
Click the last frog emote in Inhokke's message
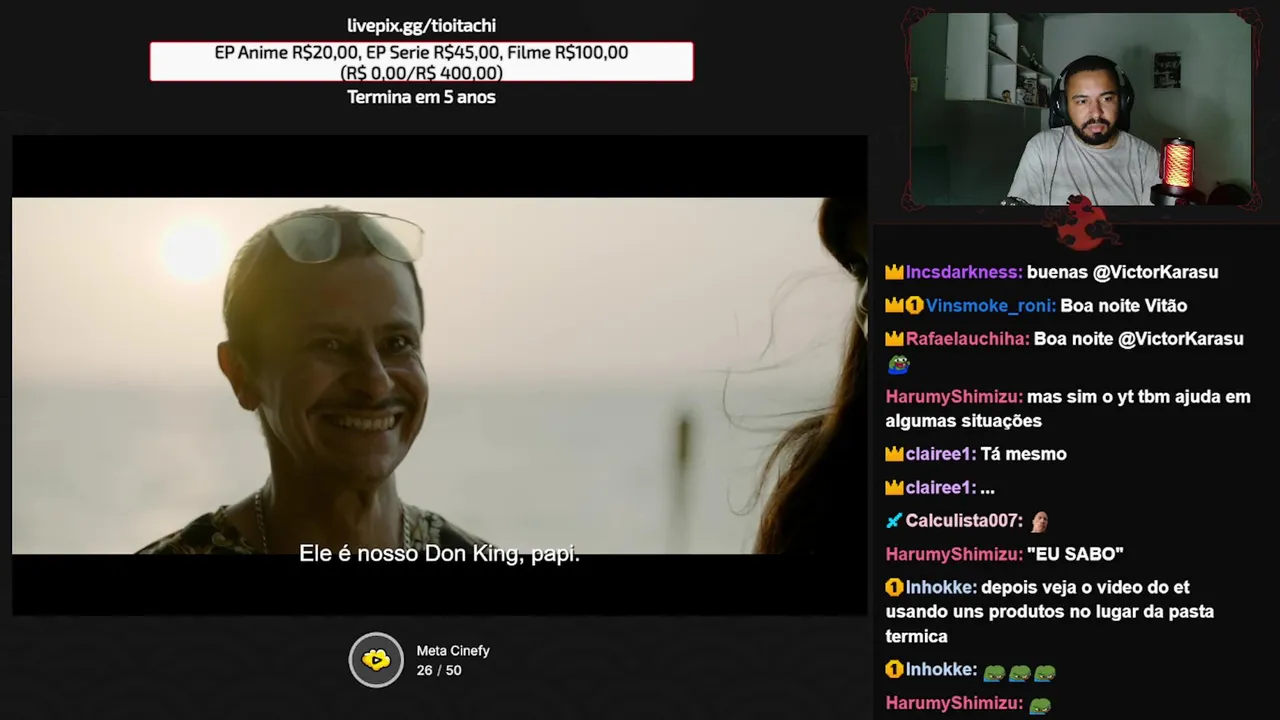pos(1045,672)
